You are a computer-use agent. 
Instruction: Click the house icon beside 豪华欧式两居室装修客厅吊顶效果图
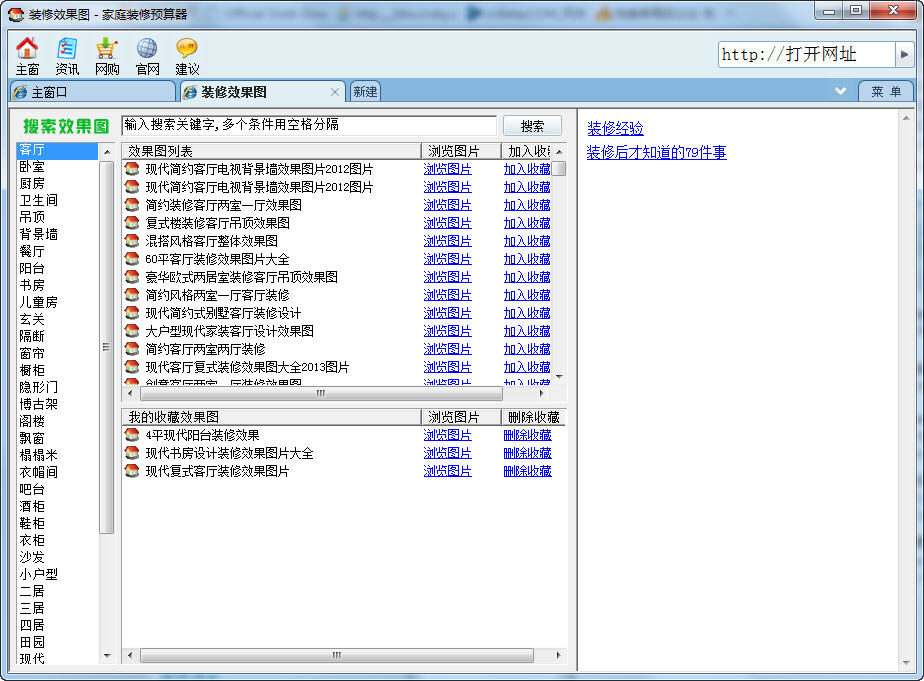click(x=132, y=277)
